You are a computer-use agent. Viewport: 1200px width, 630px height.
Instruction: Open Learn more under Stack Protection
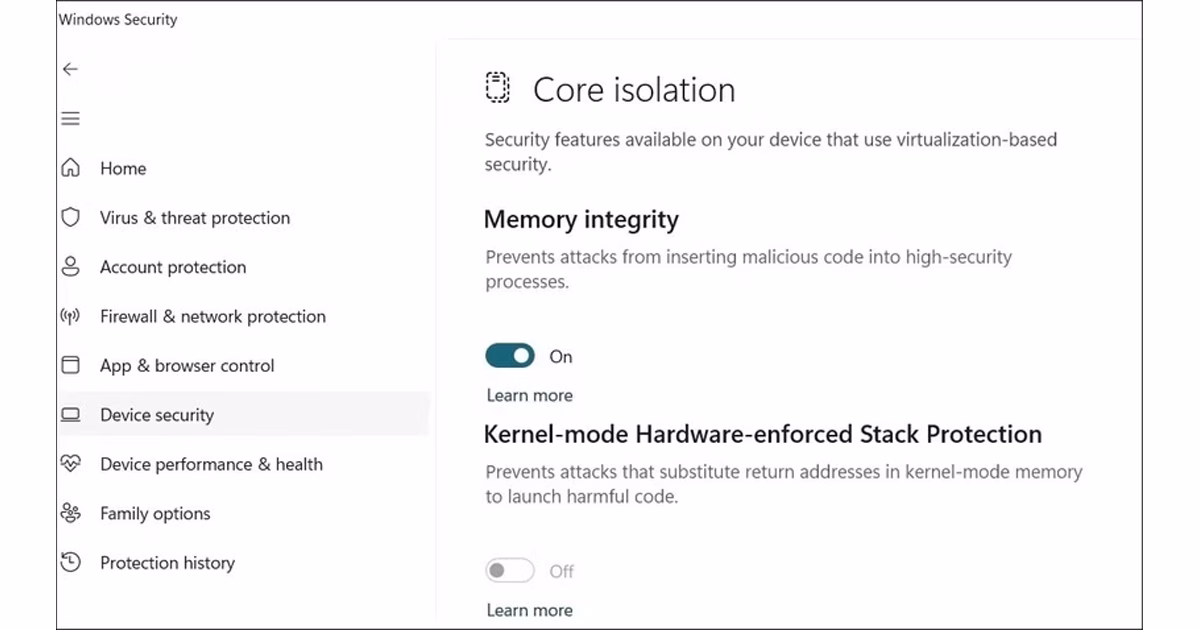click(x=529, y=610)
